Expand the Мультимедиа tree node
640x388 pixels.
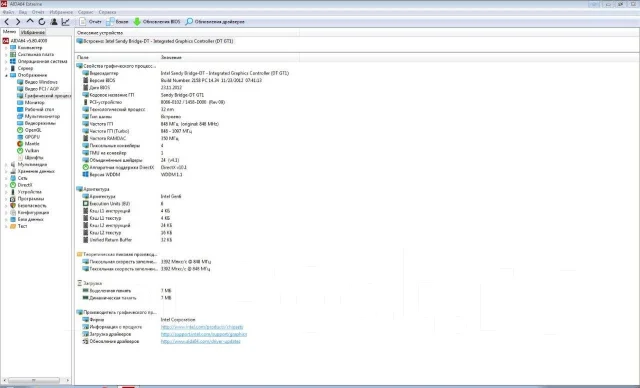point(6,164)
